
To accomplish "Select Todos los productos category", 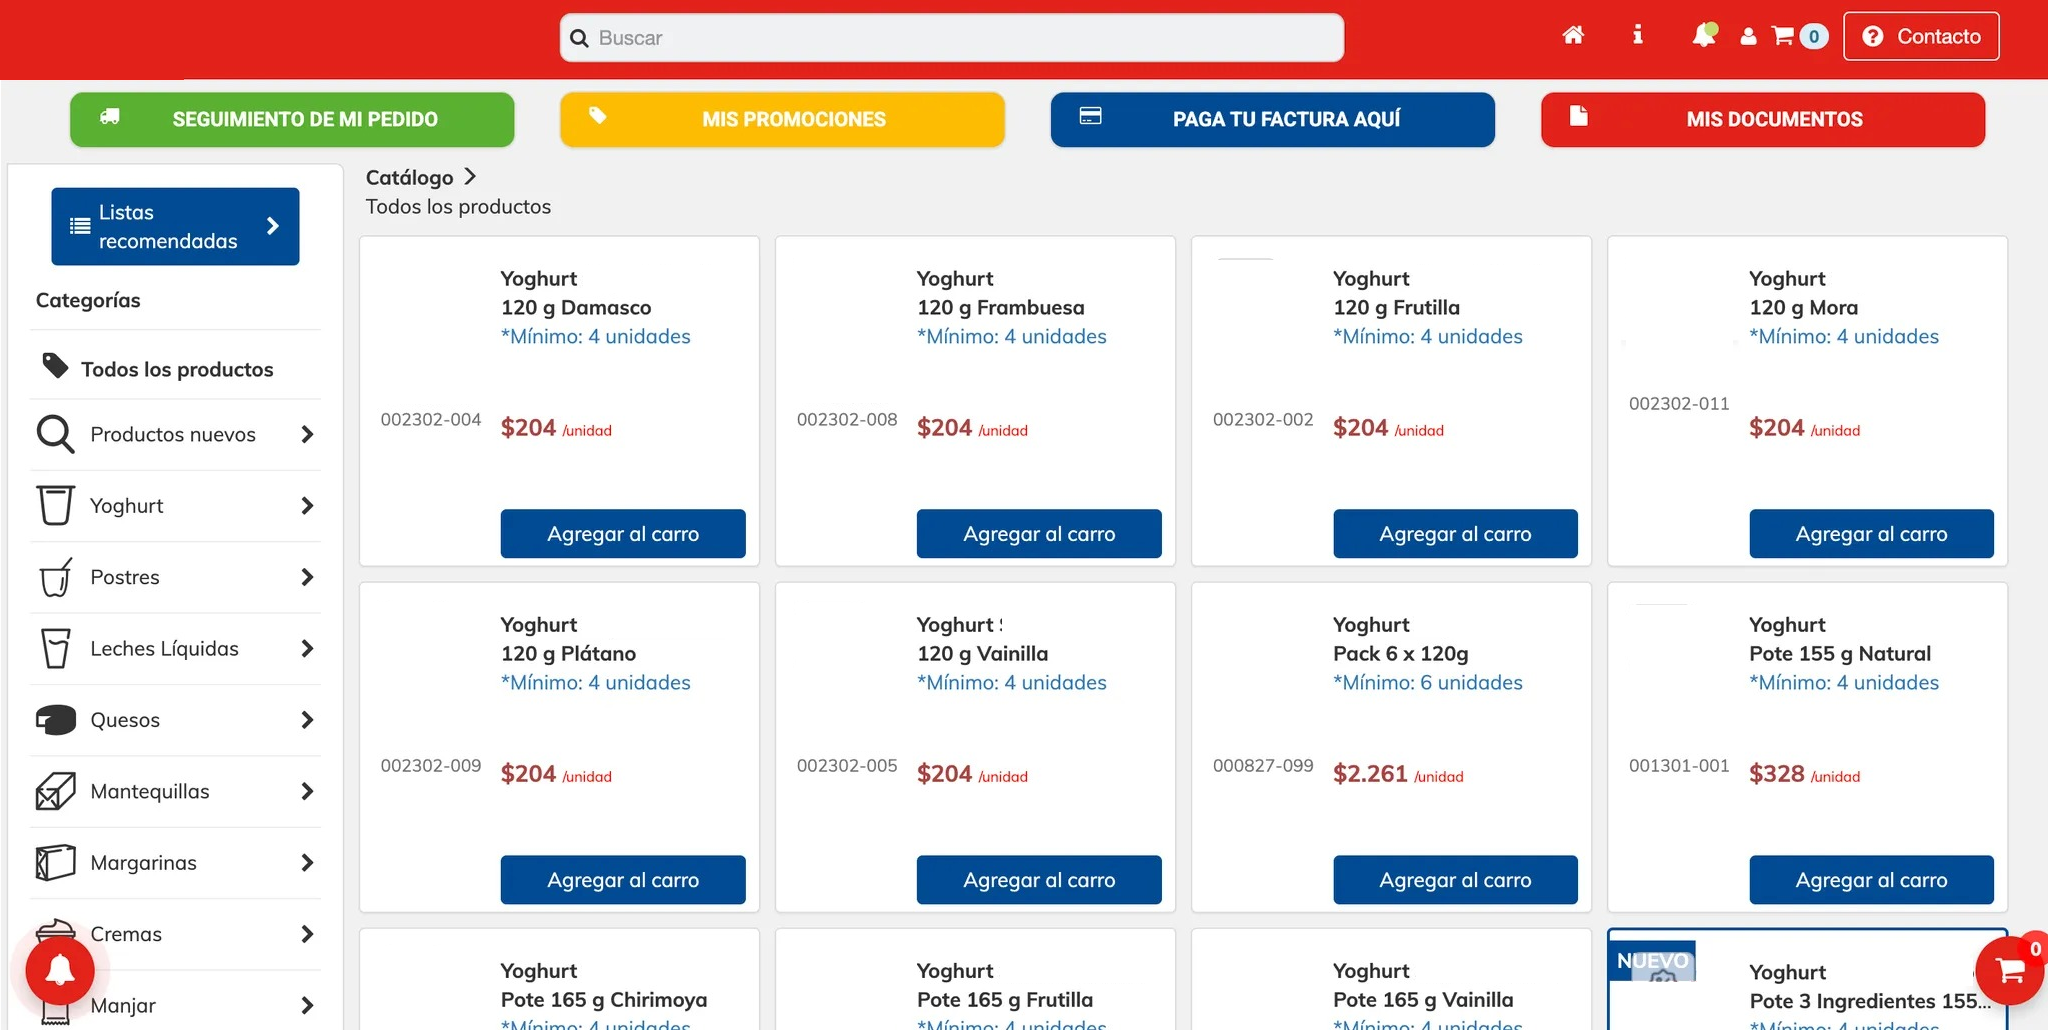I will point(176,369).
